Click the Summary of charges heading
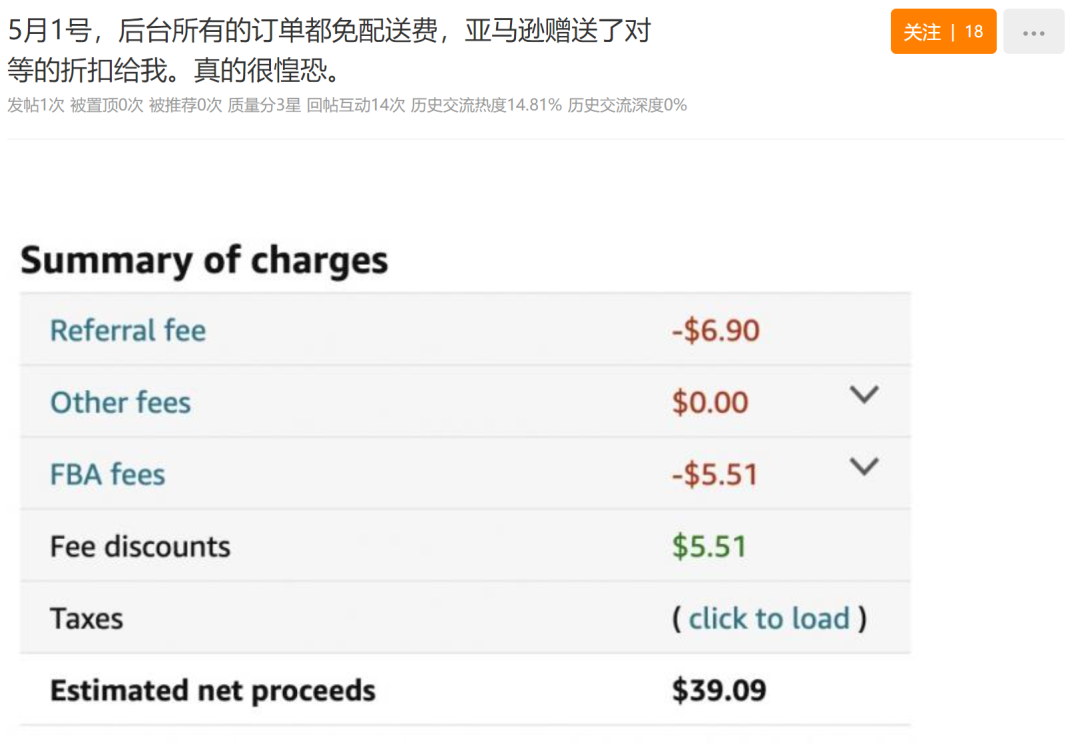The height and width of the screenshot is (748, 1080). click(205, 260)
